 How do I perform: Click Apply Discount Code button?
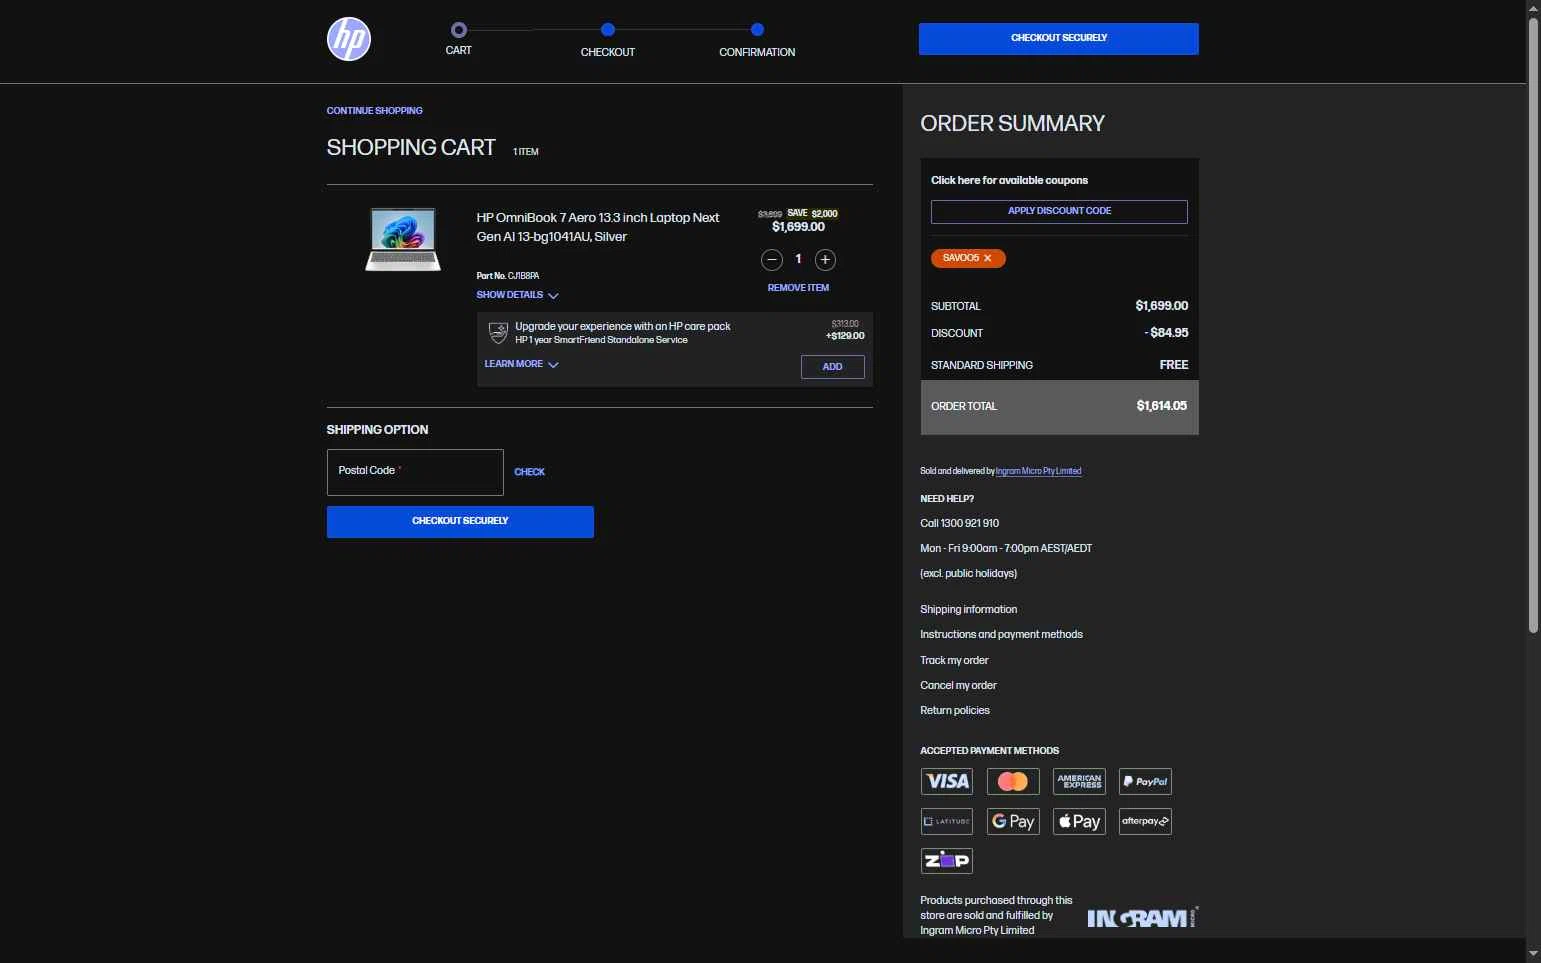point(1059,212)
